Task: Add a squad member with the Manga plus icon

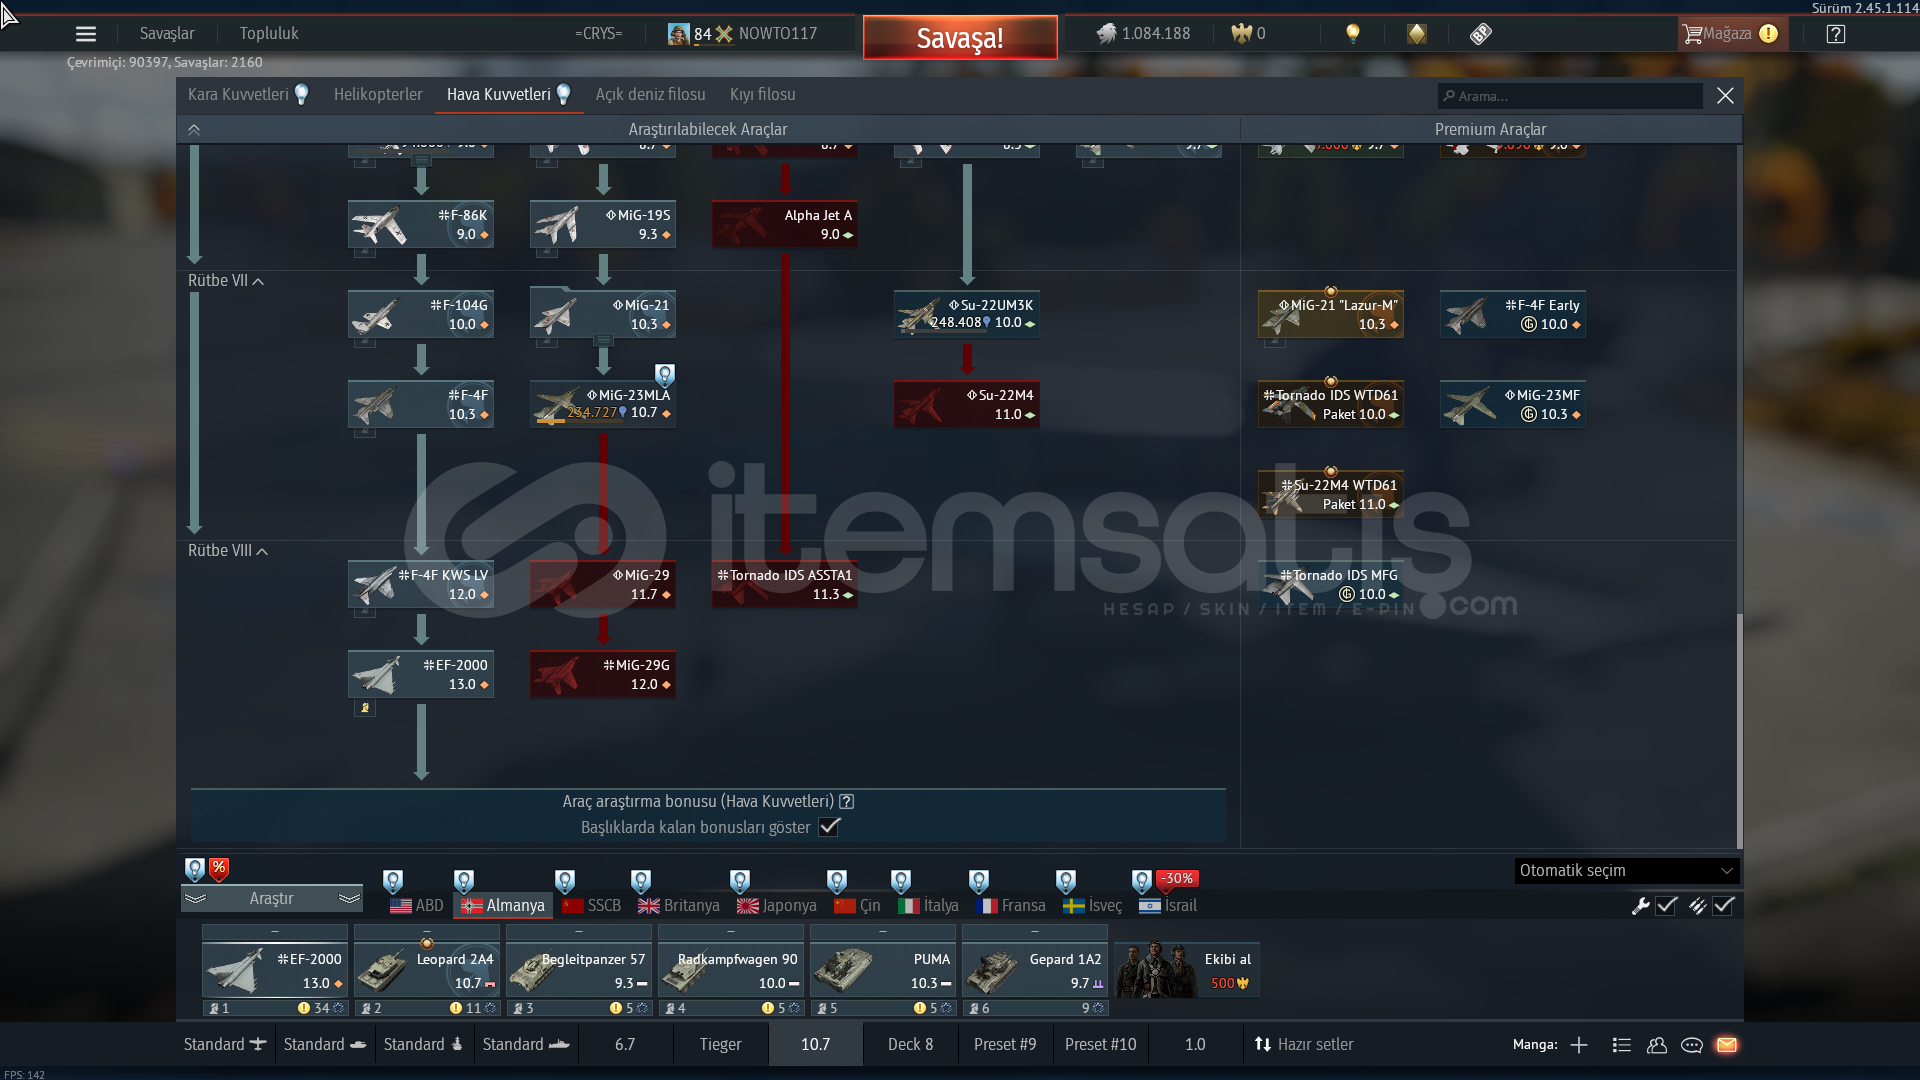Action: [x=1579, y=1045]
